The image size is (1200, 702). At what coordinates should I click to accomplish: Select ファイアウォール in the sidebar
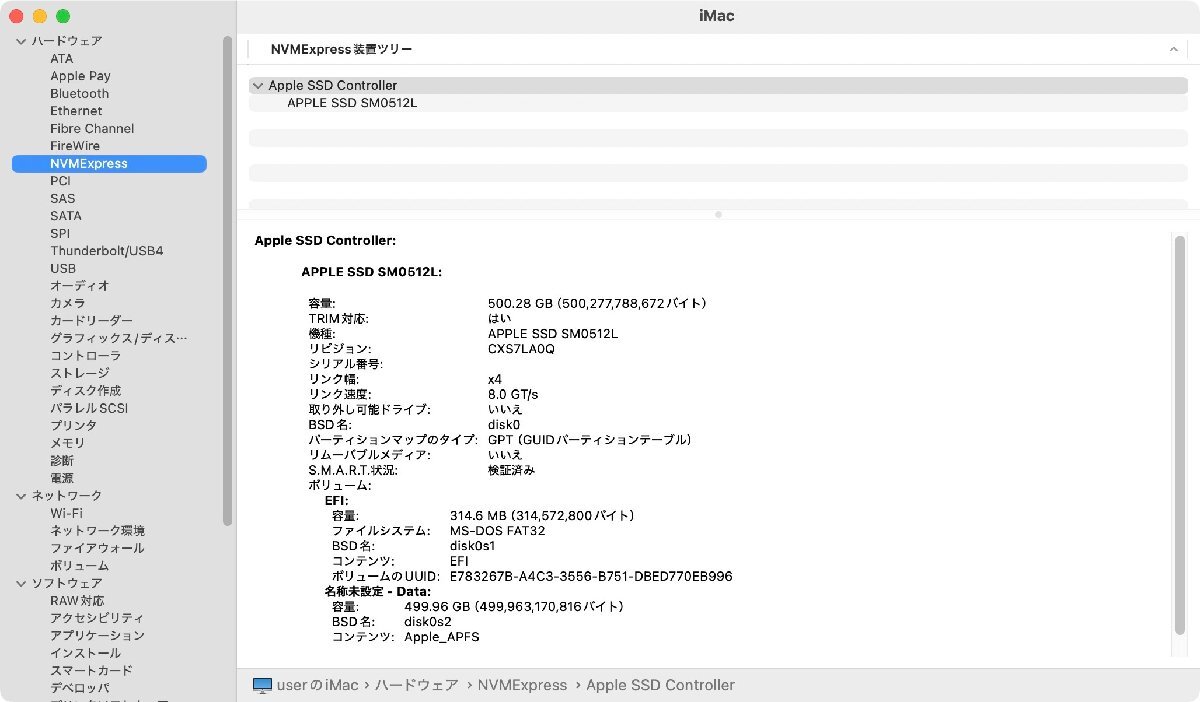(97, 548)
